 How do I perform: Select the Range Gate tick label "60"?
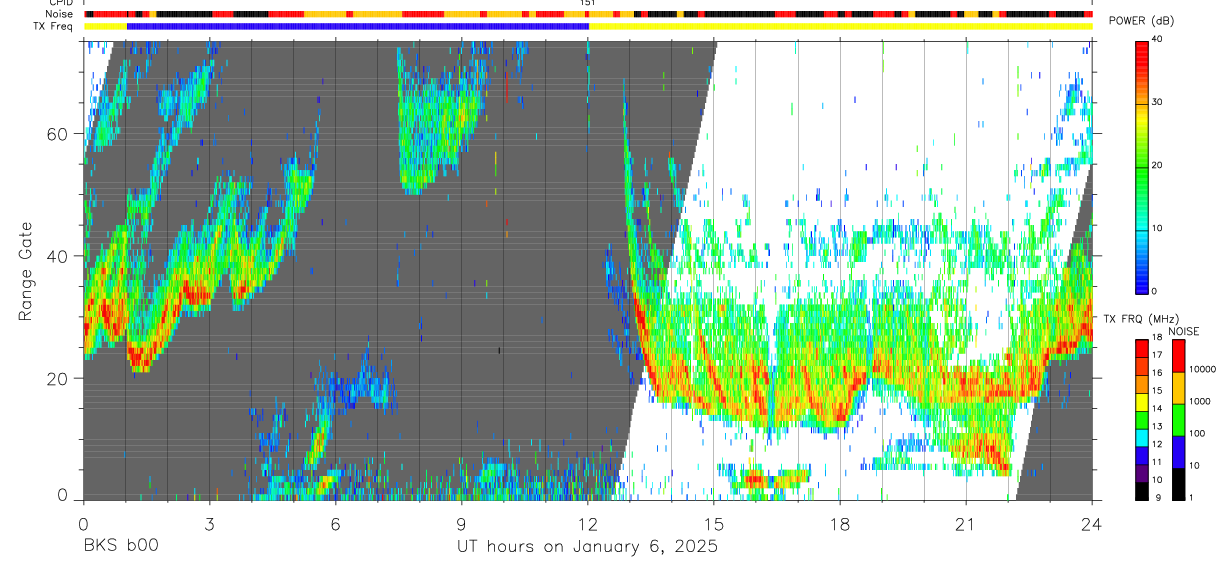coord(60,134)
